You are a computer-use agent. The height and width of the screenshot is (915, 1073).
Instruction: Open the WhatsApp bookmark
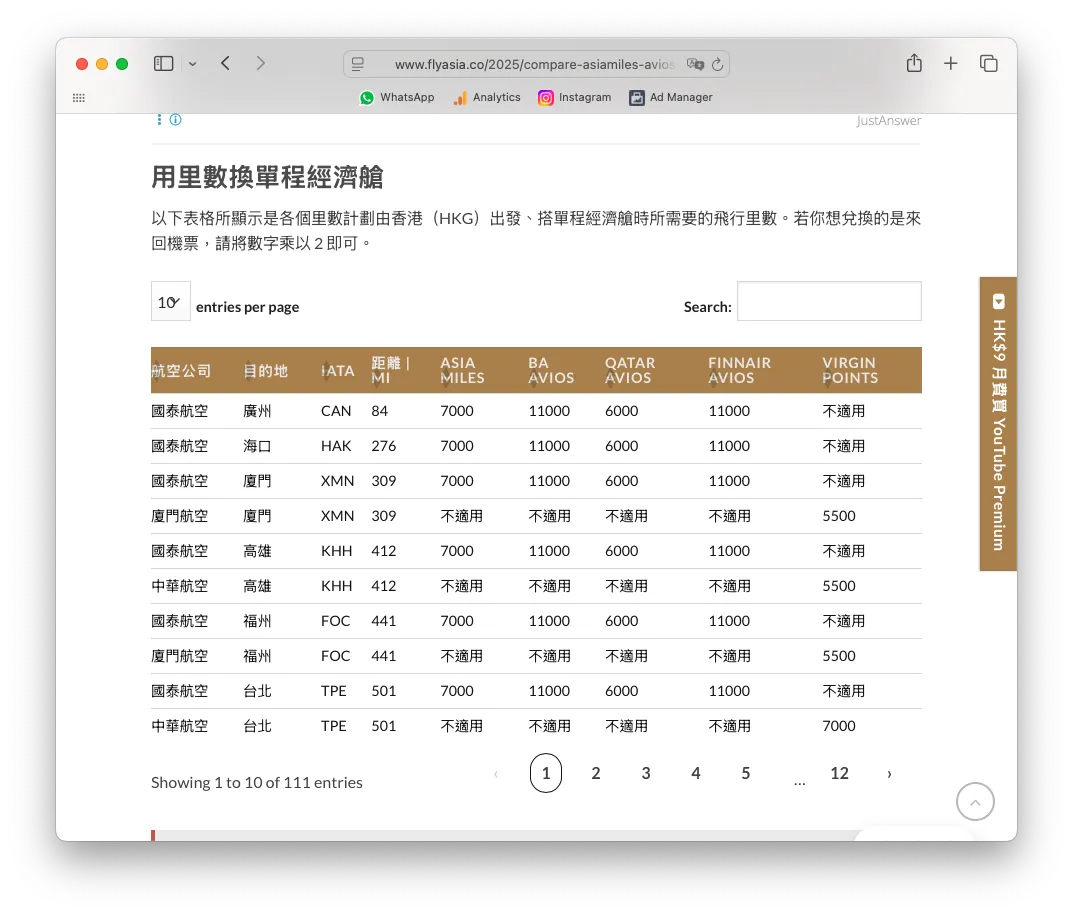[396, 97]
